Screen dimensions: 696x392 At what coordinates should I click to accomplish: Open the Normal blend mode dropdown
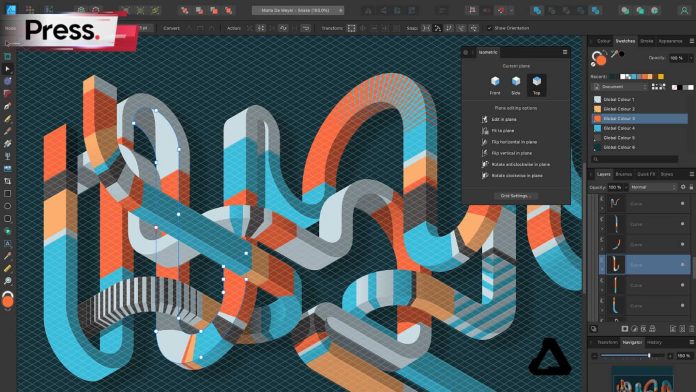[x=653, y=187]
